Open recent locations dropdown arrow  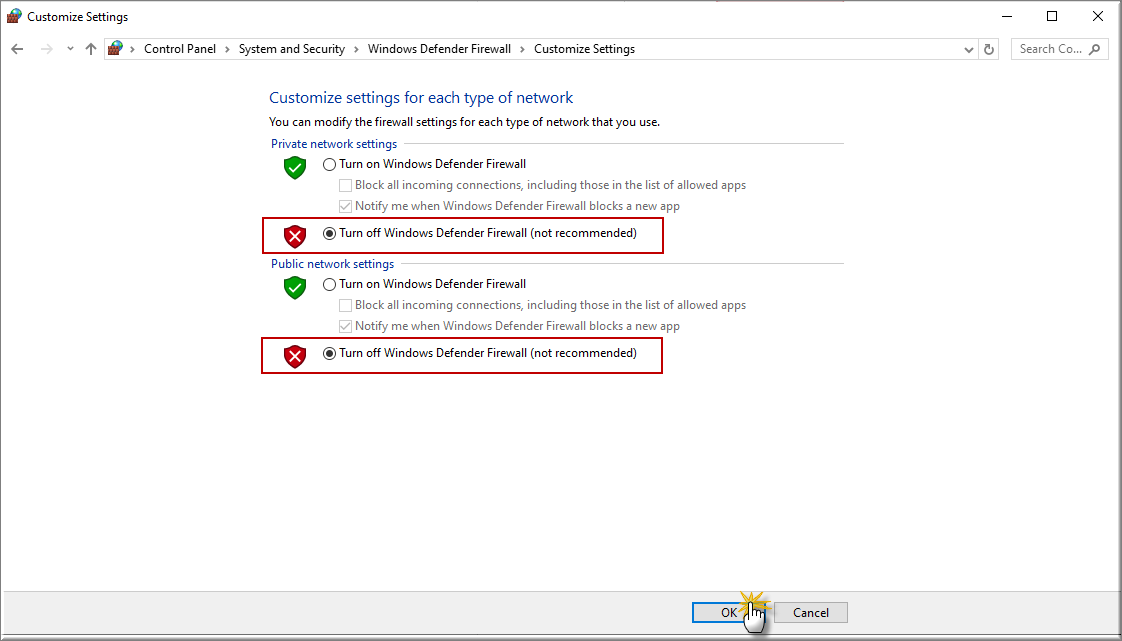coord(69,49)
